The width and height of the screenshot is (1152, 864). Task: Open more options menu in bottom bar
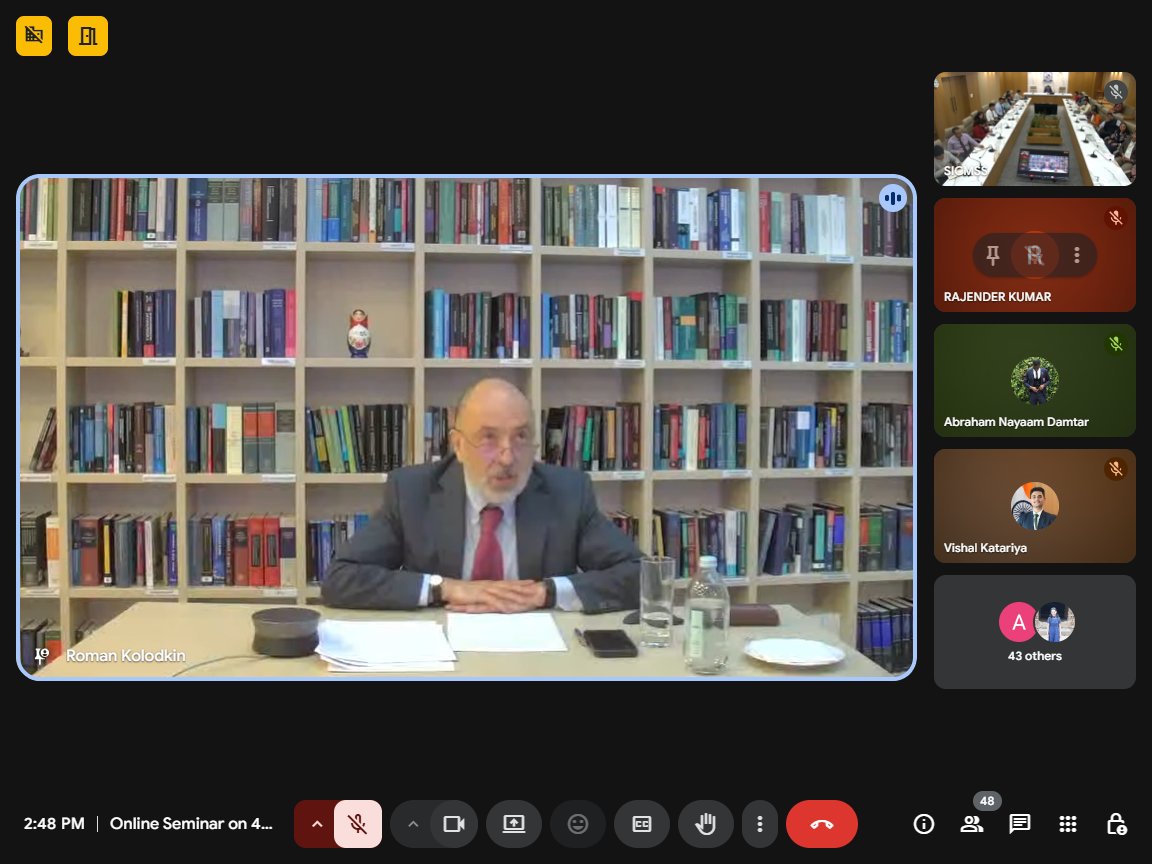pyautogui.click(x=760, y=824)
